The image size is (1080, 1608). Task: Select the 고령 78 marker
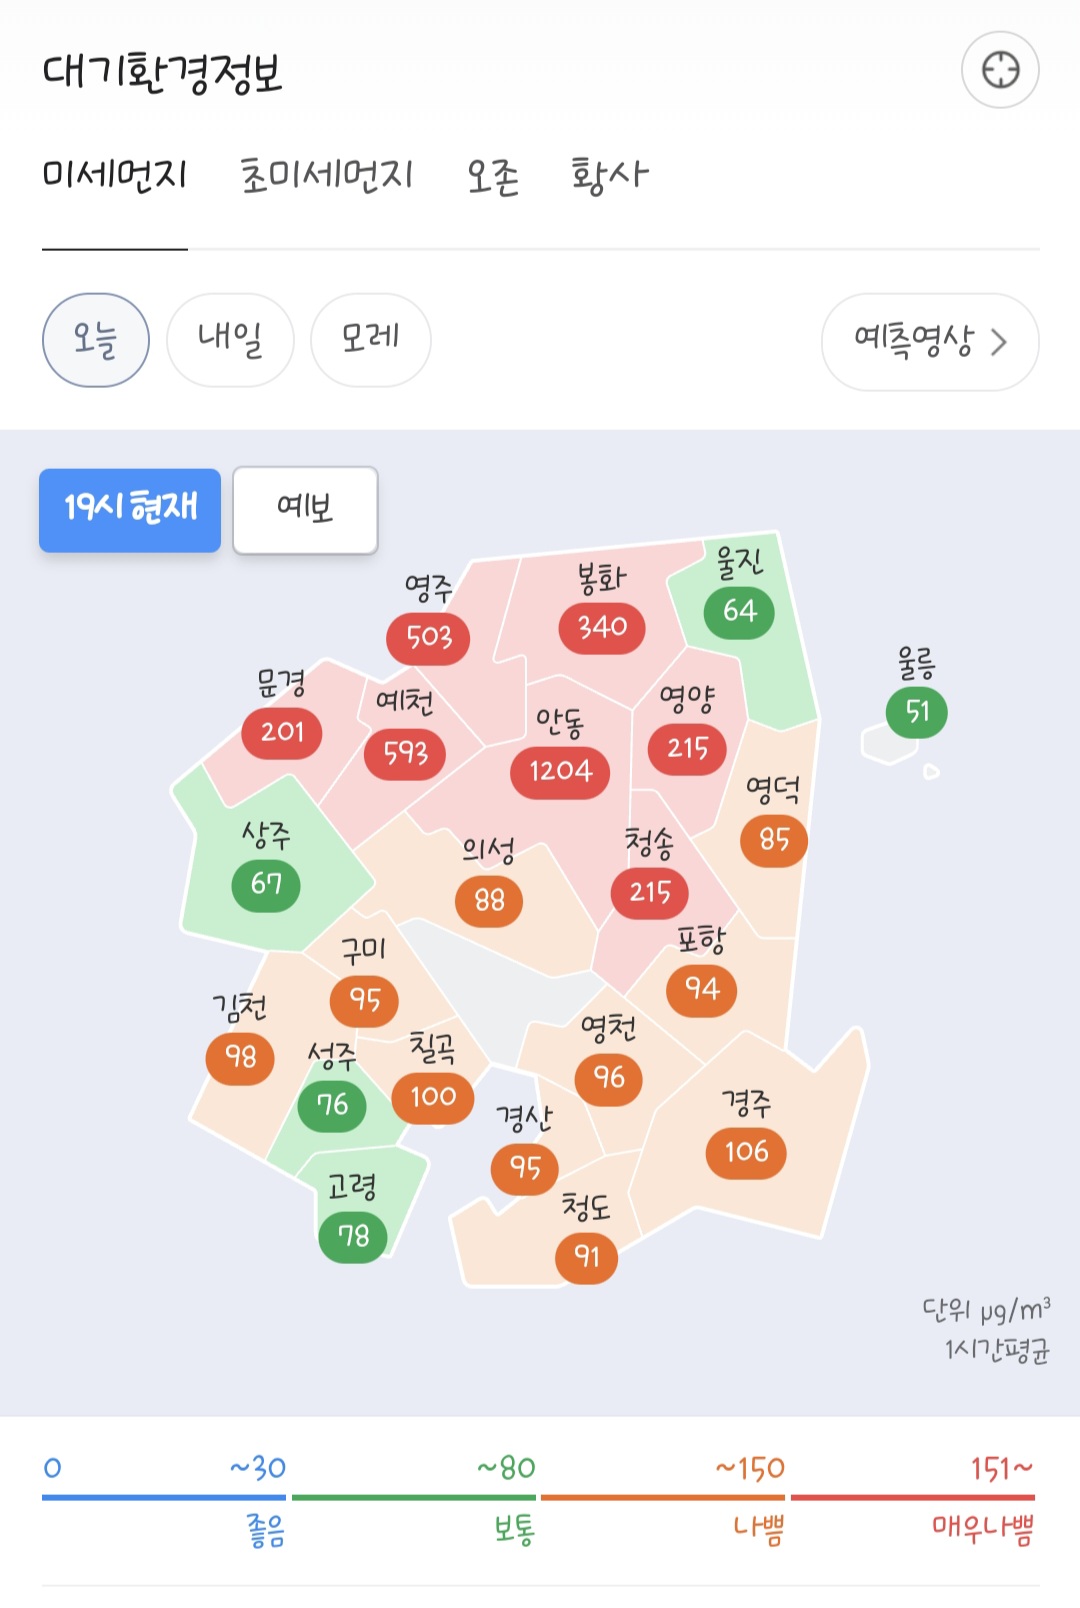point(353,1237)
